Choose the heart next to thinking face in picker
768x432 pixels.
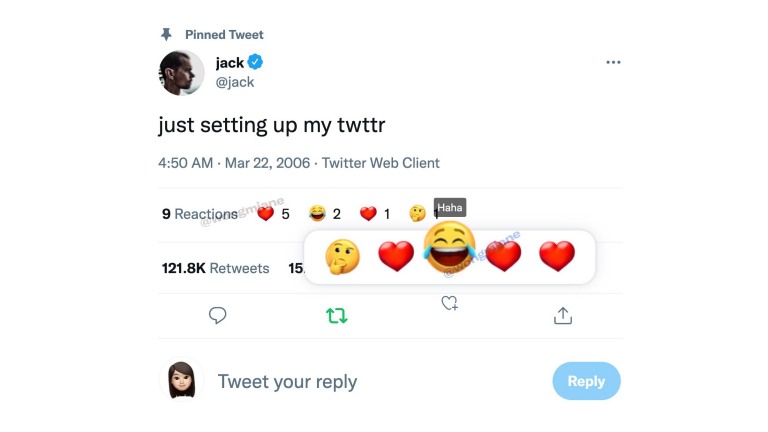[x=396, y=257]
